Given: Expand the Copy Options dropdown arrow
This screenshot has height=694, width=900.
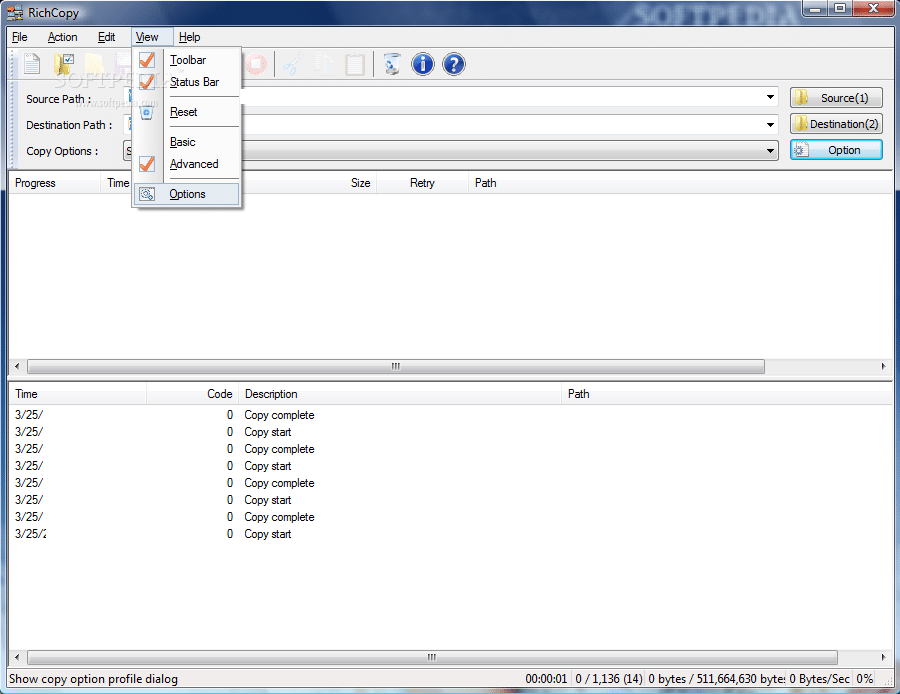Looking at the screenshot, I should 770,151.
